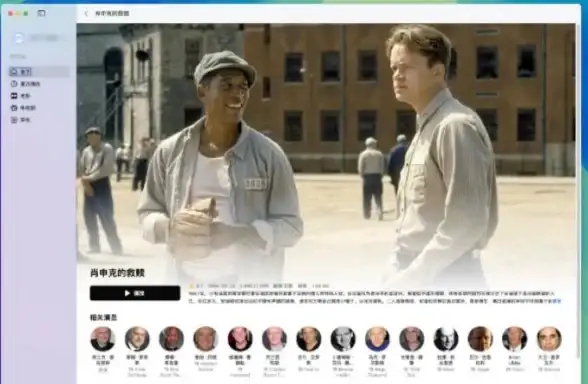Click the last visible cast member's portrait

click(x=549, y=339)
